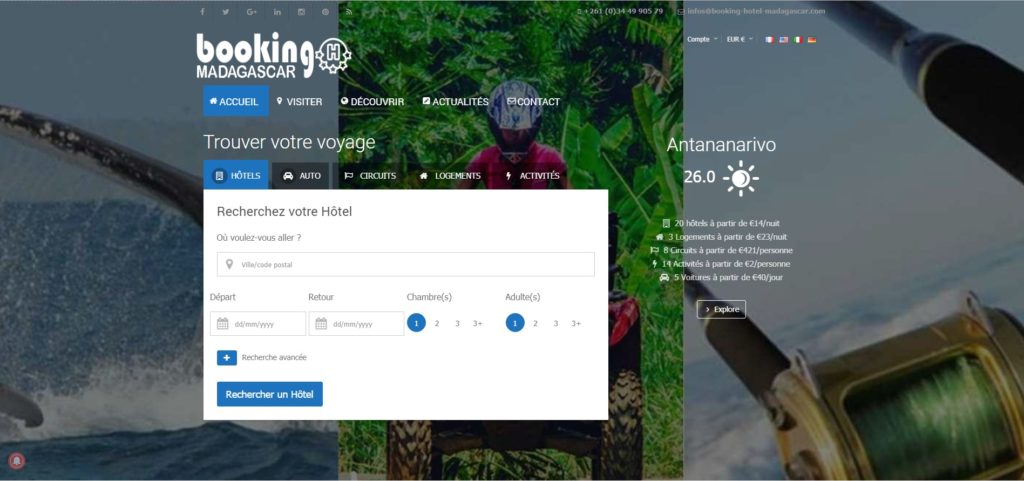Select 3 rooms under Chambre(s)
This screenshot has width=1024, height=481.
point(457,323)
